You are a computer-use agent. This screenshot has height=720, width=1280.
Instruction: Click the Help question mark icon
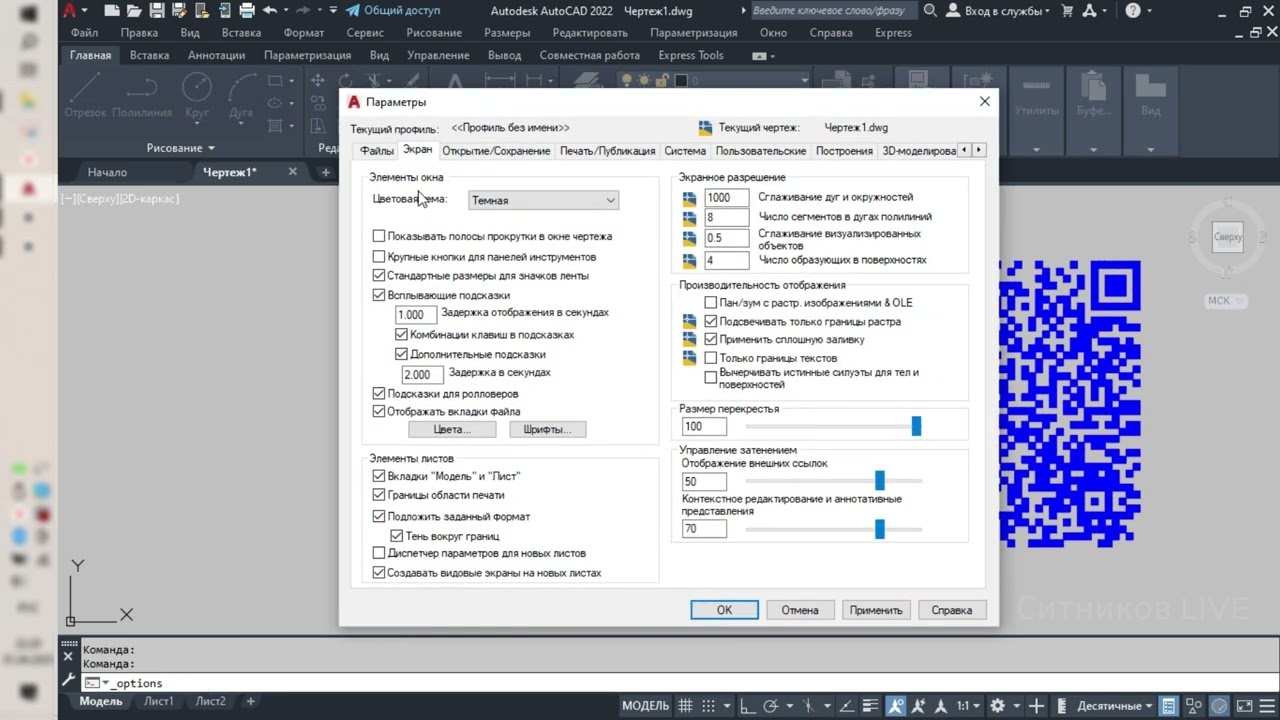[x=1132, y=11]
